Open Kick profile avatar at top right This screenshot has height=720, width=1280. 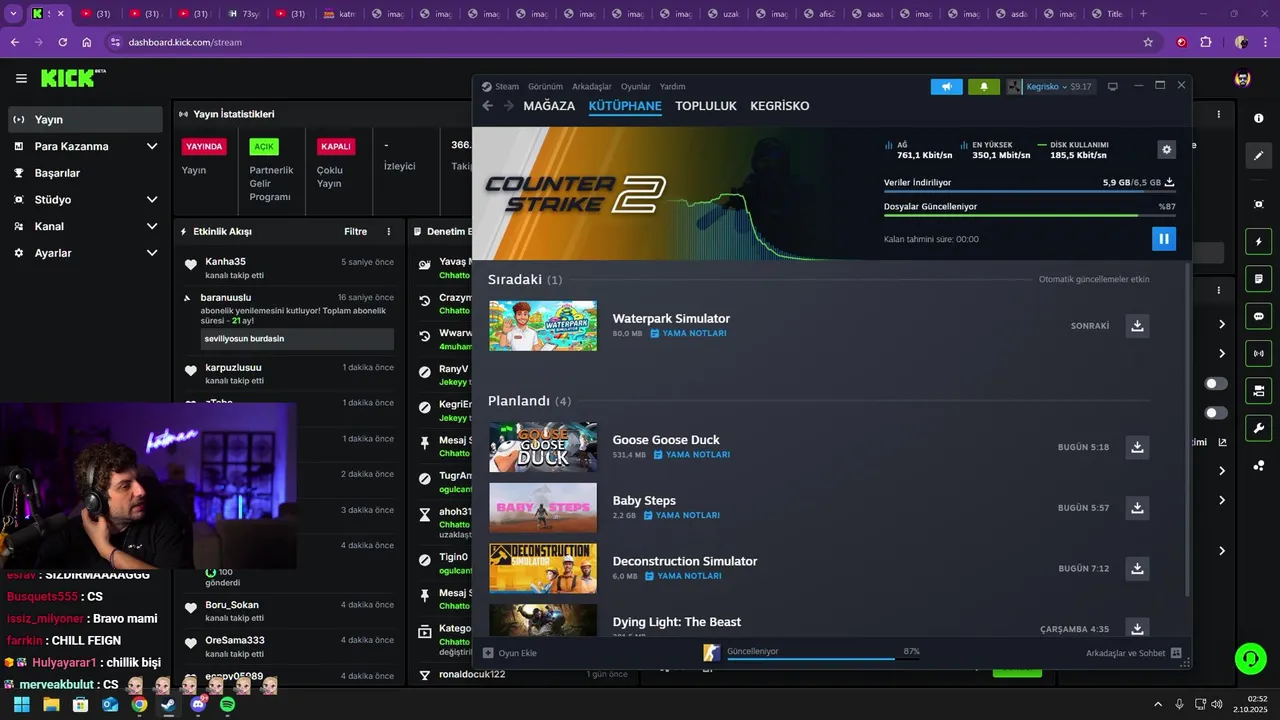[1243, 78]
